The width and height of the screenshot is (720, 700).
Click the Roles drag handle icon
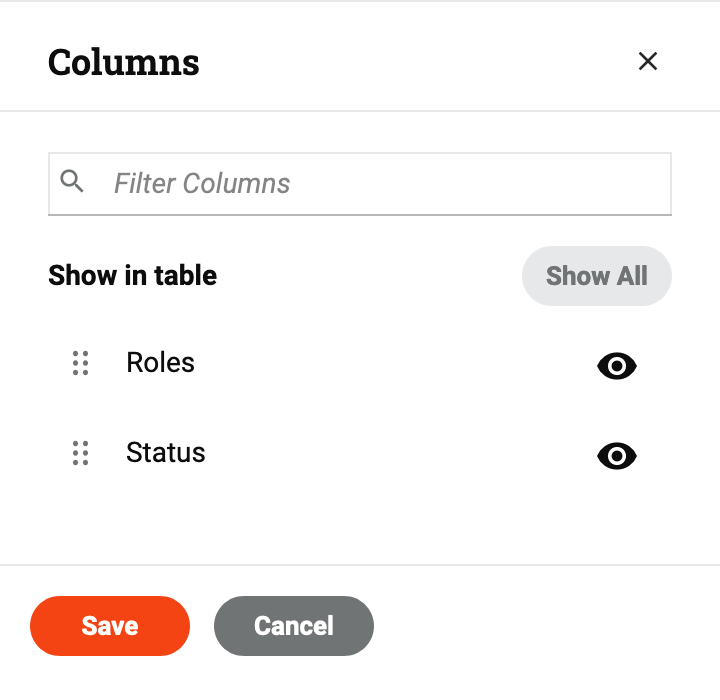coord(81,363)
